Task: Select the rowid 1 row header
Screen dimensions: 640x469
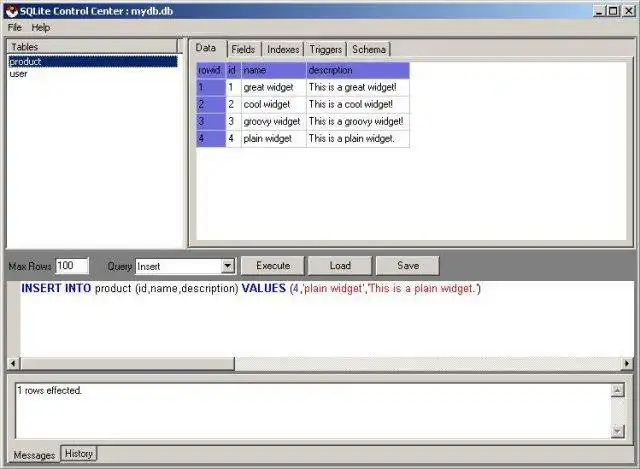Action: (x=211, y=87)
